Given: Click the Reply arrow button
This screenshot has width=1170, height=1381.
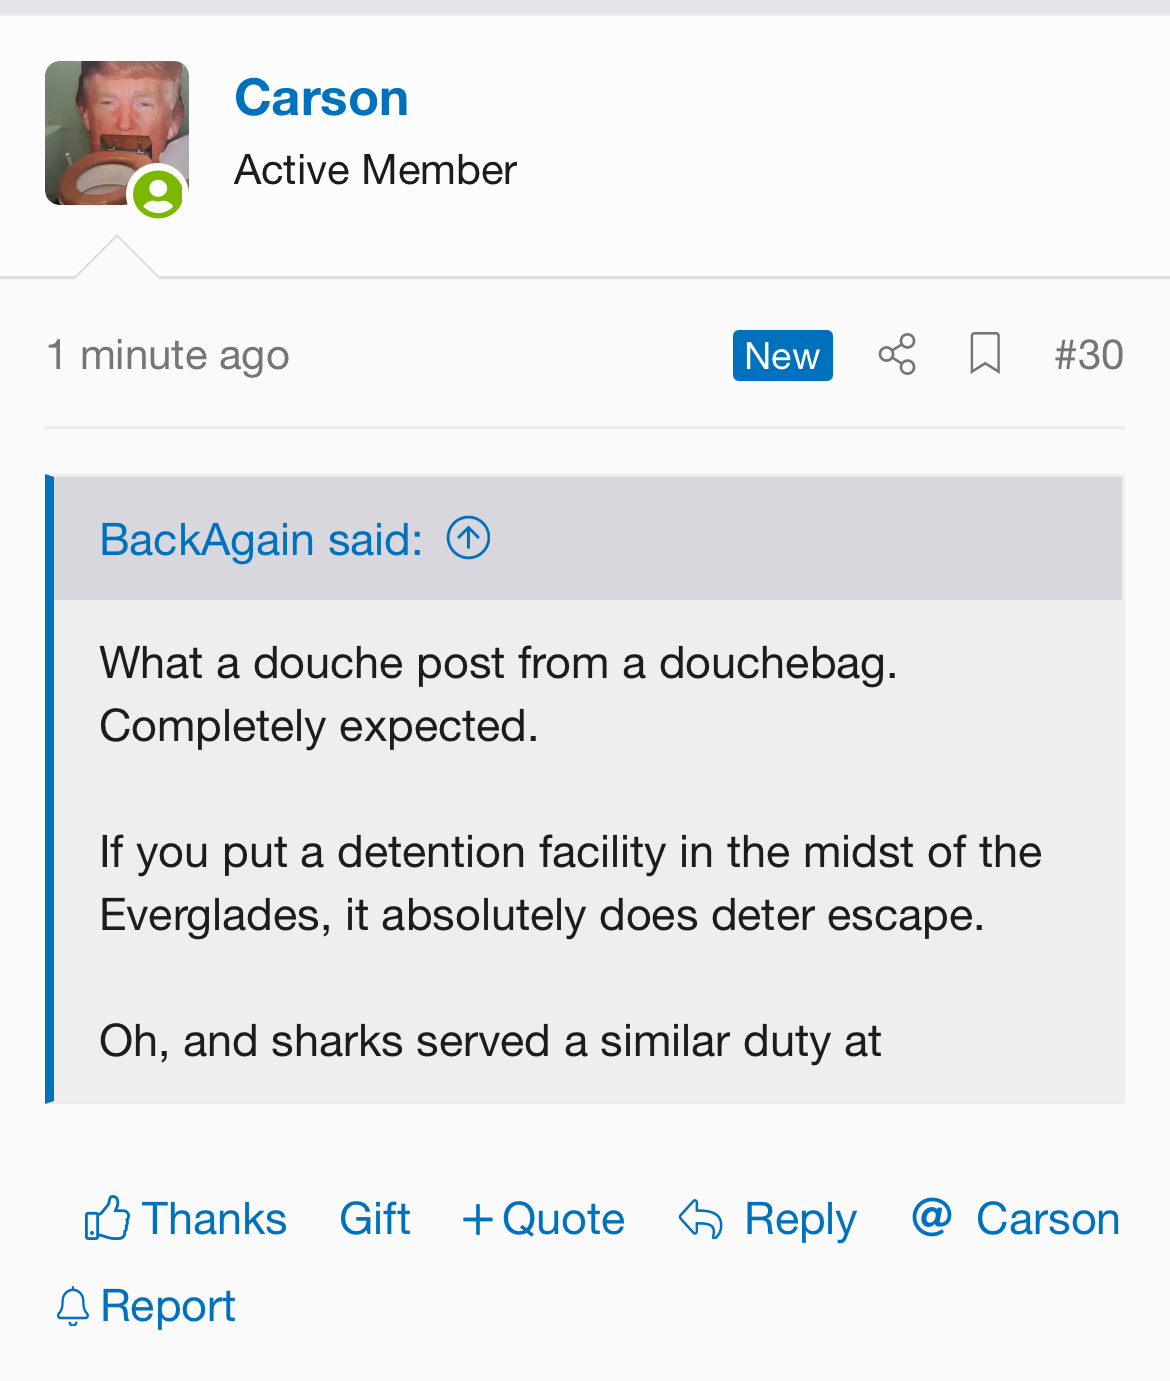Looking at the screenshot, I should (x=768, y=1219).
